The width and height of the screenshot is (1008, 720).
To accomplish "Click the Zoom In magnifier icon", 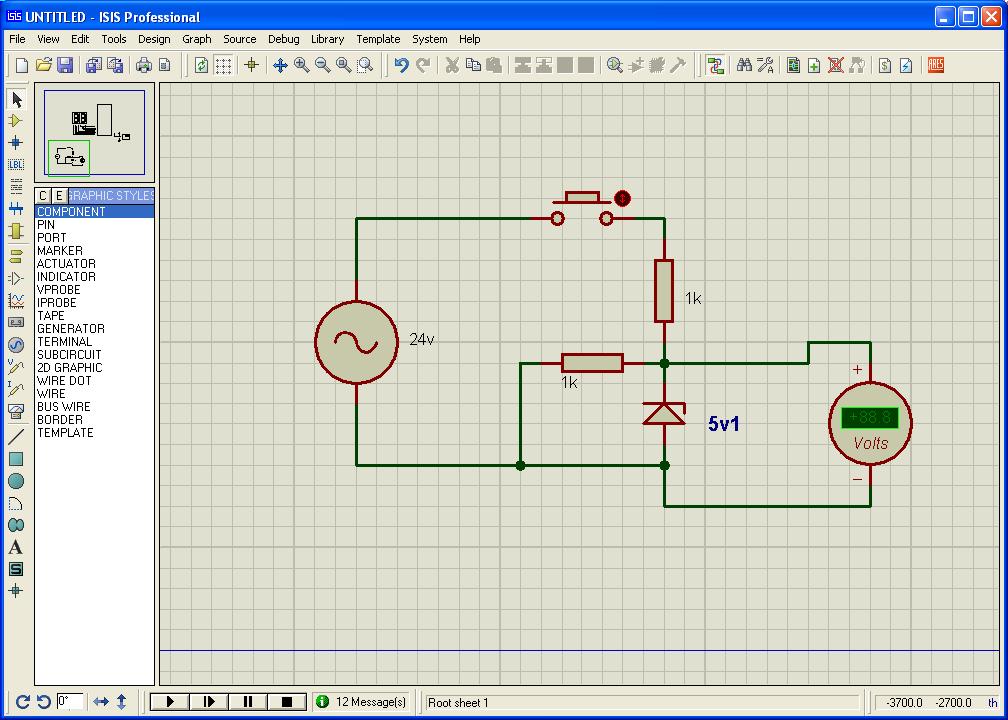I will [x=301, y=65].
